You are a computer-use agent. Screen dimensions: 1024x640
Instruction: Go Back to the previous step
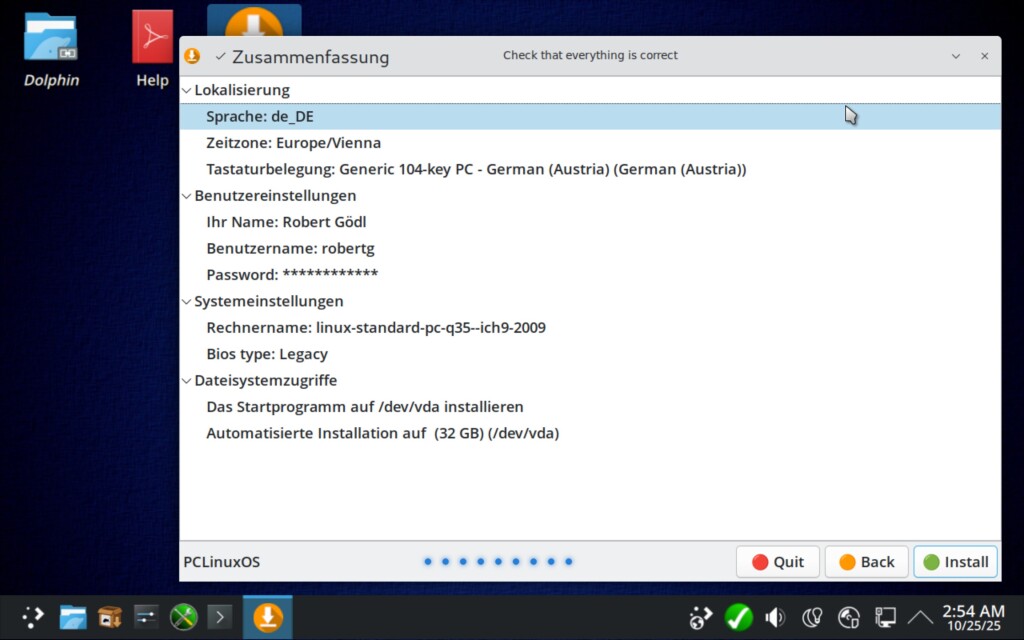click(x=866, y=562)
